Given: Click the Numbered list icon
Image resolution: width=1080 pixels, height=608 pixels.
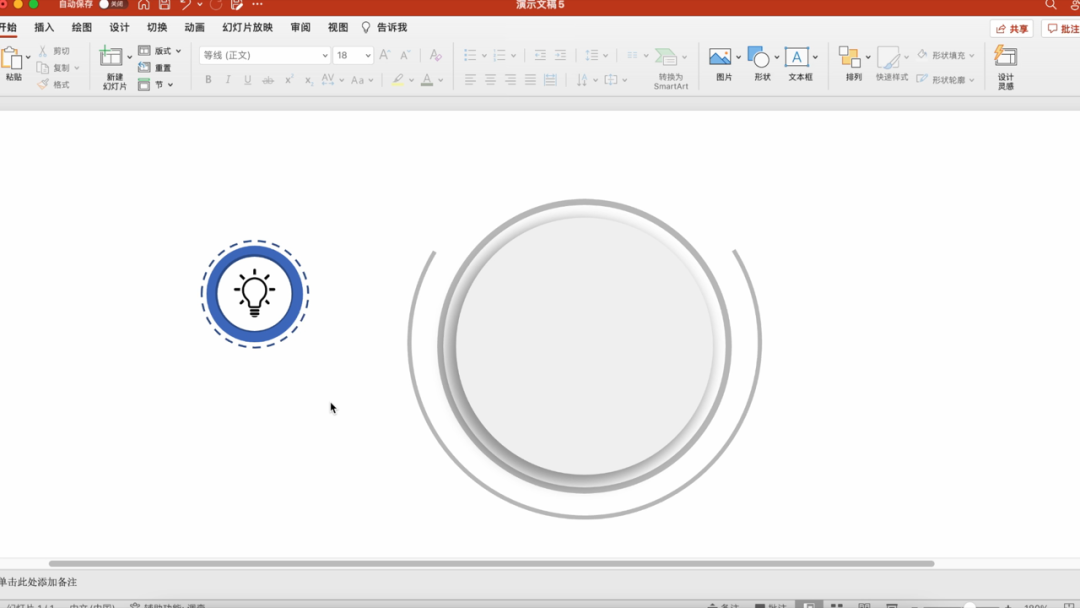Looking at the screenshot, I should pos(499,55).
